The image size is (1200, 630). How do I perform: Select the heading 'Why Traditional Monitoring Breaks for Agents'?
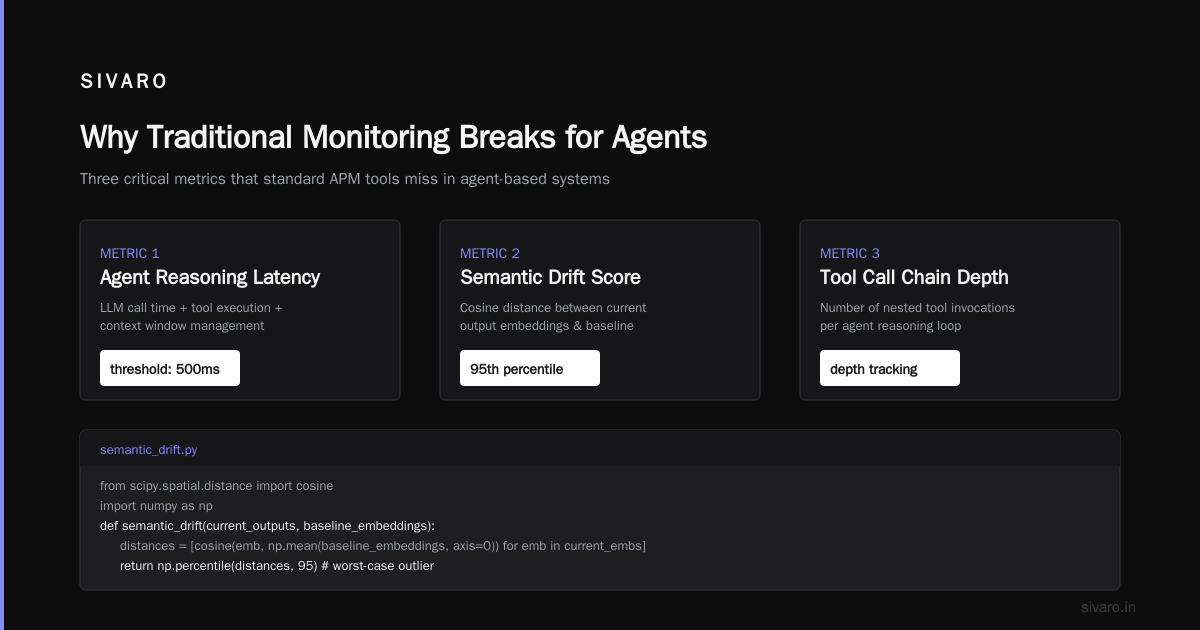[x=393, y=137]
